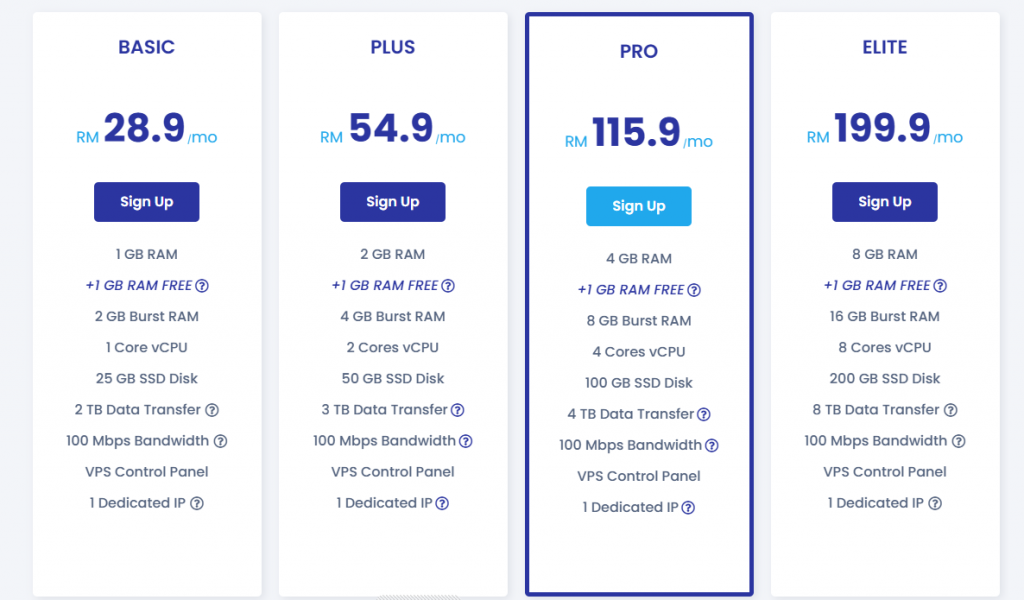This screenshot has height=600, width=1024.
Task: Click the question mark beside PRO +1 GB RAM FREE
Action: pos(694,289)
